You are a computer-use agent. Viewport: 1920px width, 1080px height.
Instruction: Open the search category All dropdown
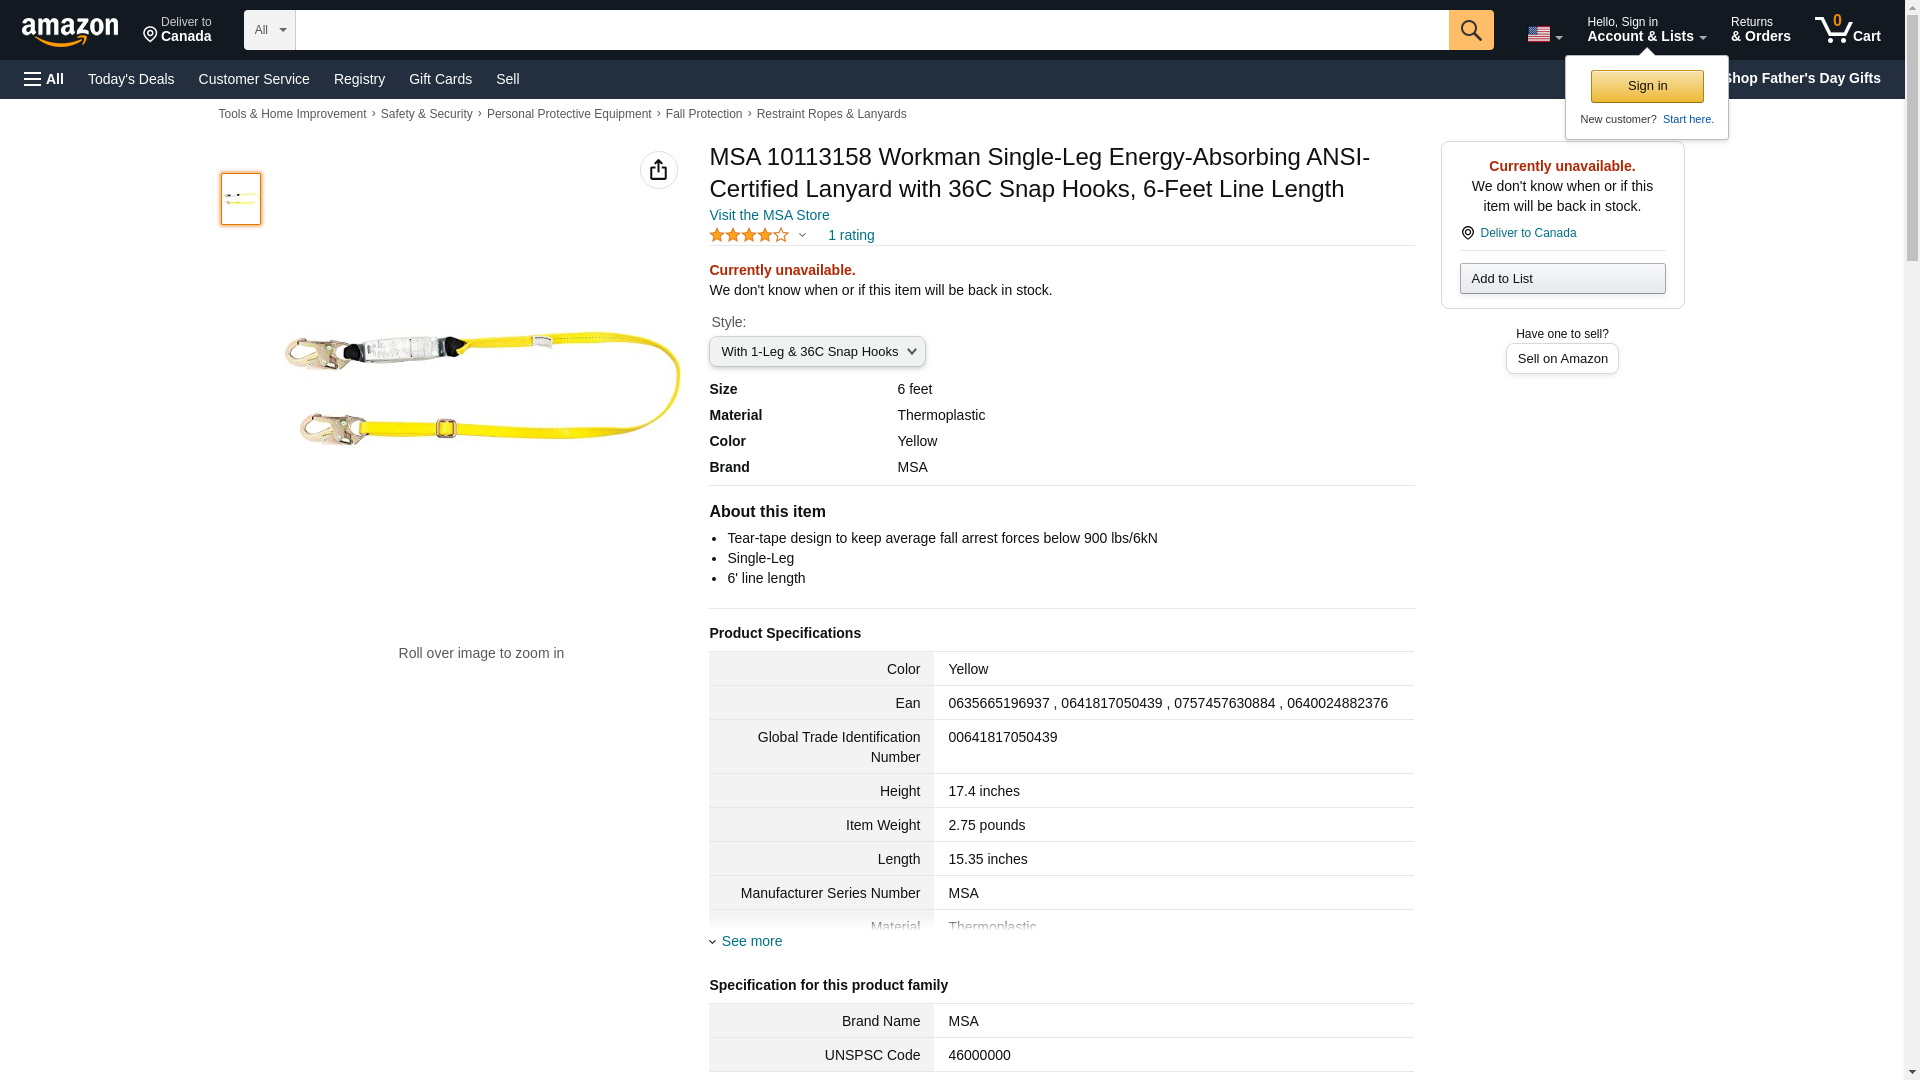[269, 30]
